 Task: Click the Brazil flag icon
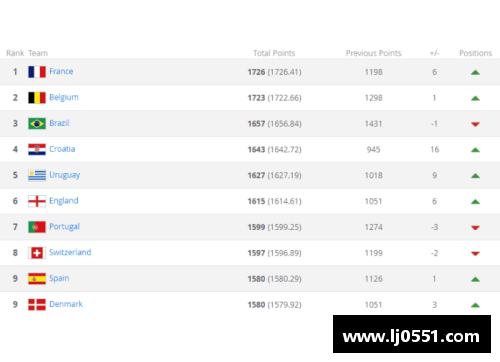click(x=37, y=124)
